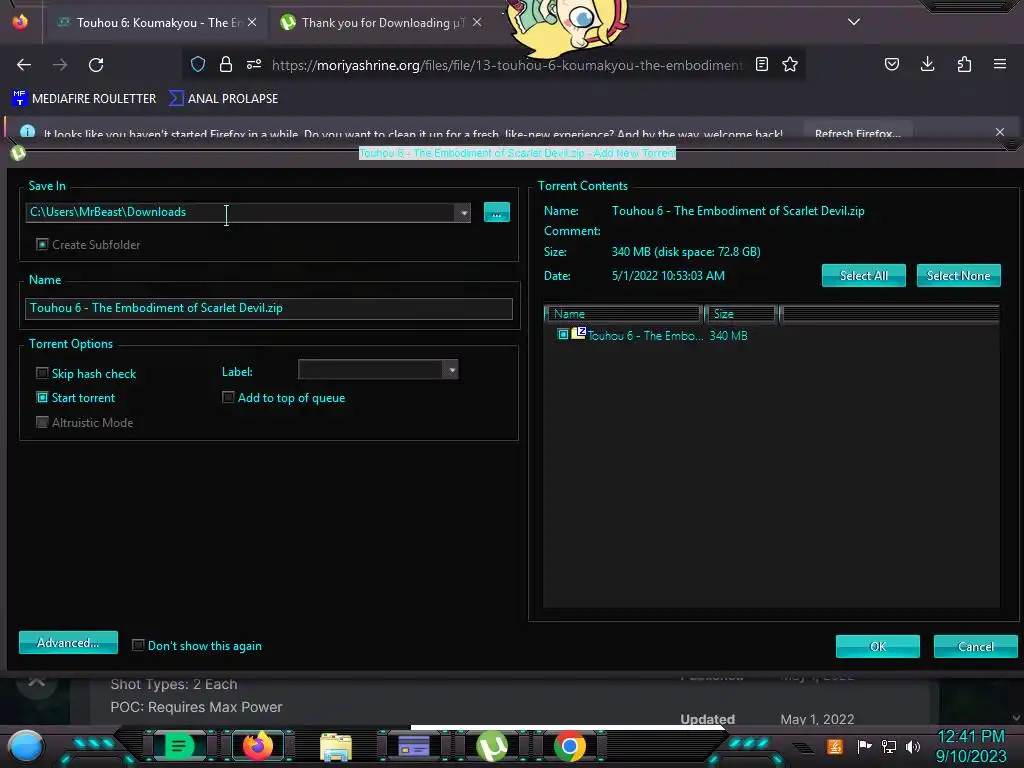Confirm with the OK button

click(878, 647)
